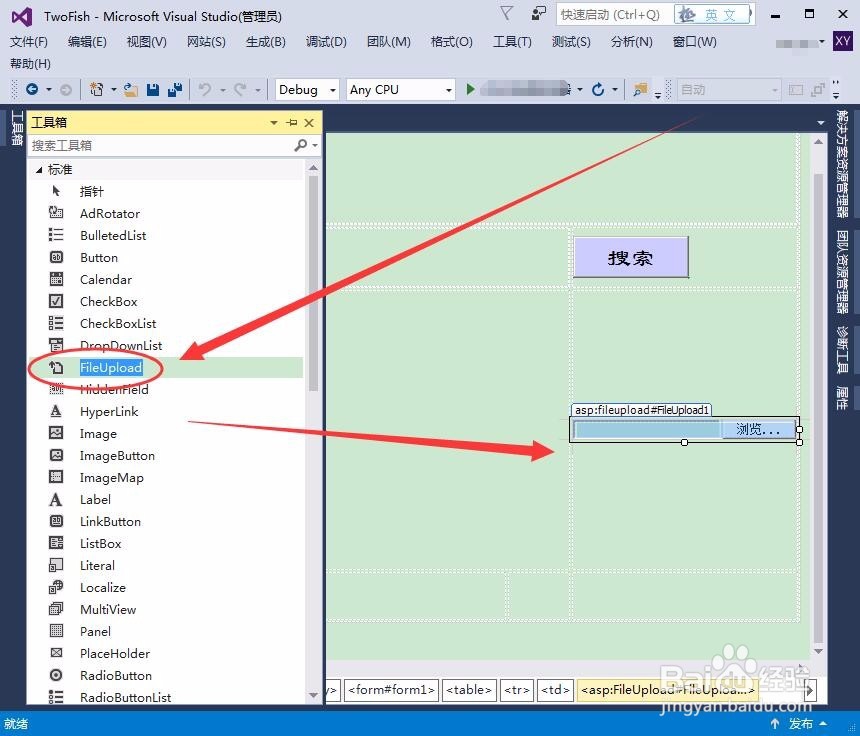Click inside the 搜索工具箱 search field
The height and width of the screenshot is (736, 860).
point(160,145)
